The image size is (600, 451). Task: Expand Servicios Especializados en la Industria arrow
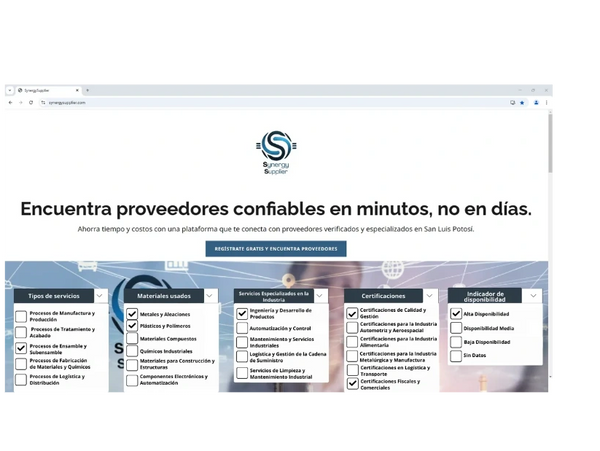[320, 296]
